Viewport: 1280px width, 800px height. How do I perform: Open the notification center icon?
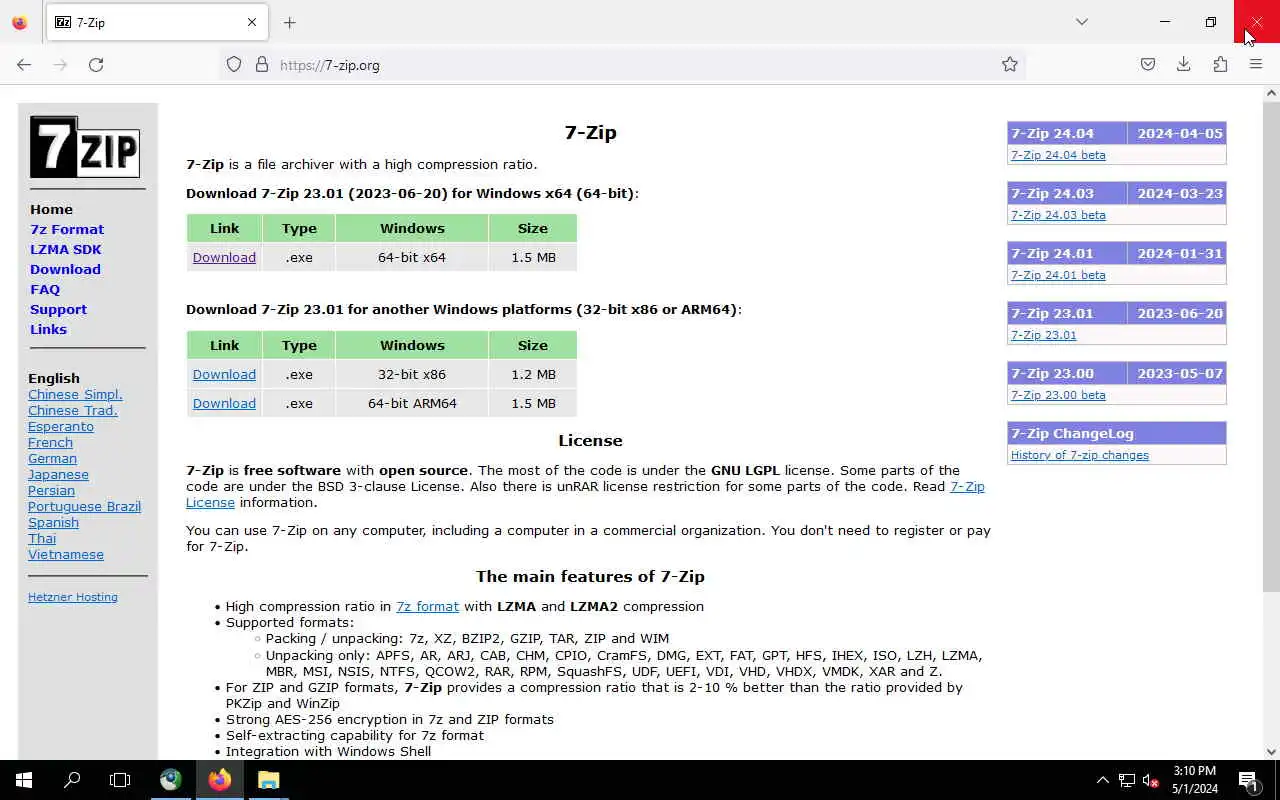click(x=1249, y=780)
